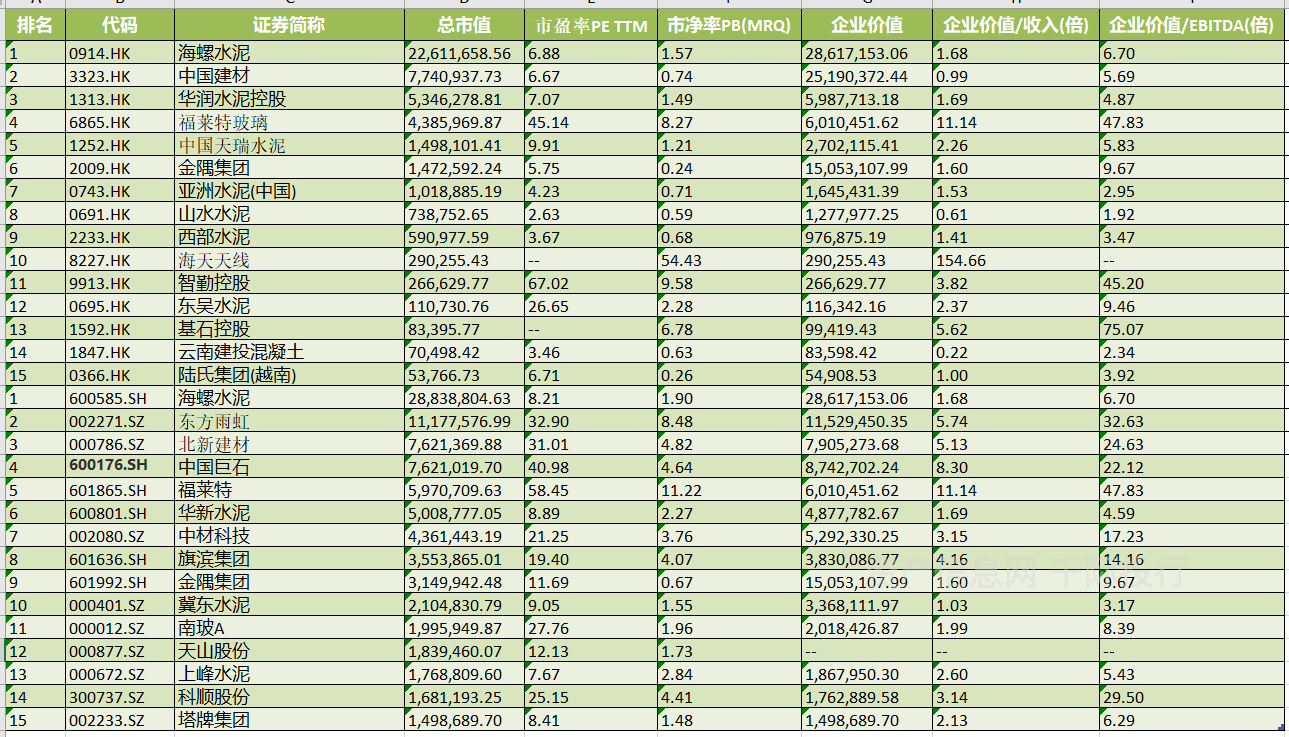Select cell with code 6865.HK
The height and width of the screenshot is (737, 1289).
120,123
